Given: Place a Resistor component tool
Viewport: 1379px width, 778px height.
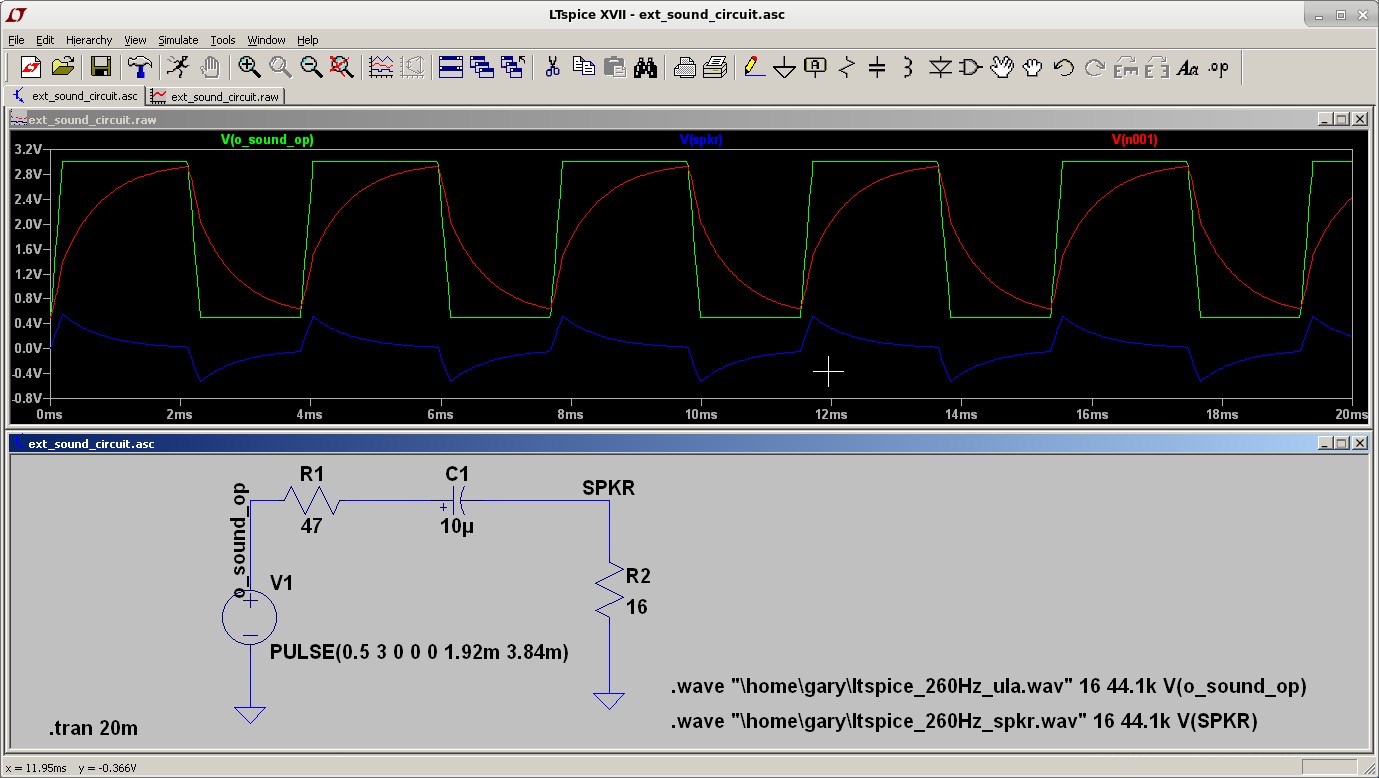Looking at the screenshot, I should coord(847,67).
